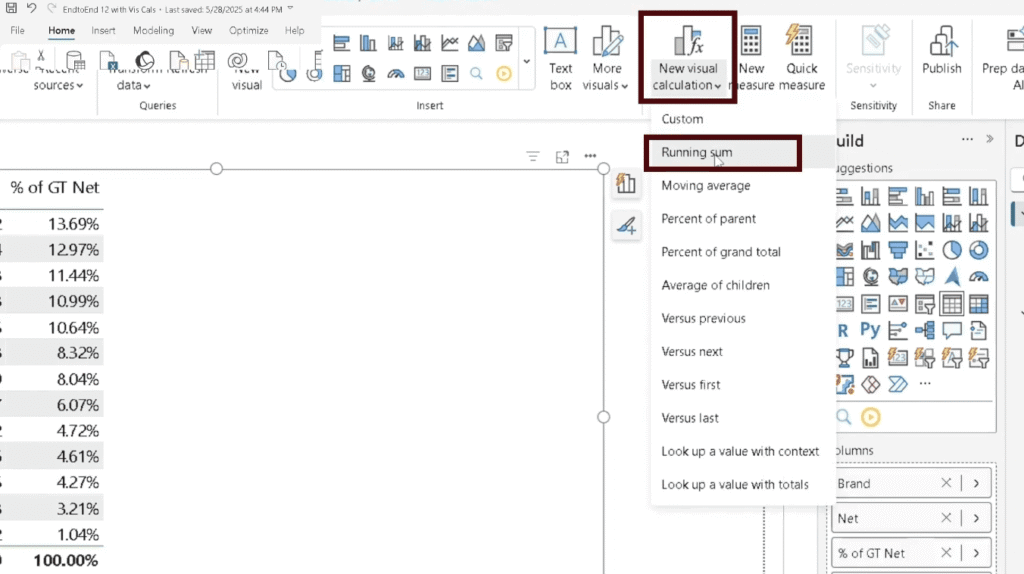
Task: Click the Undo arrow in title bar
Action: point(31,8)
